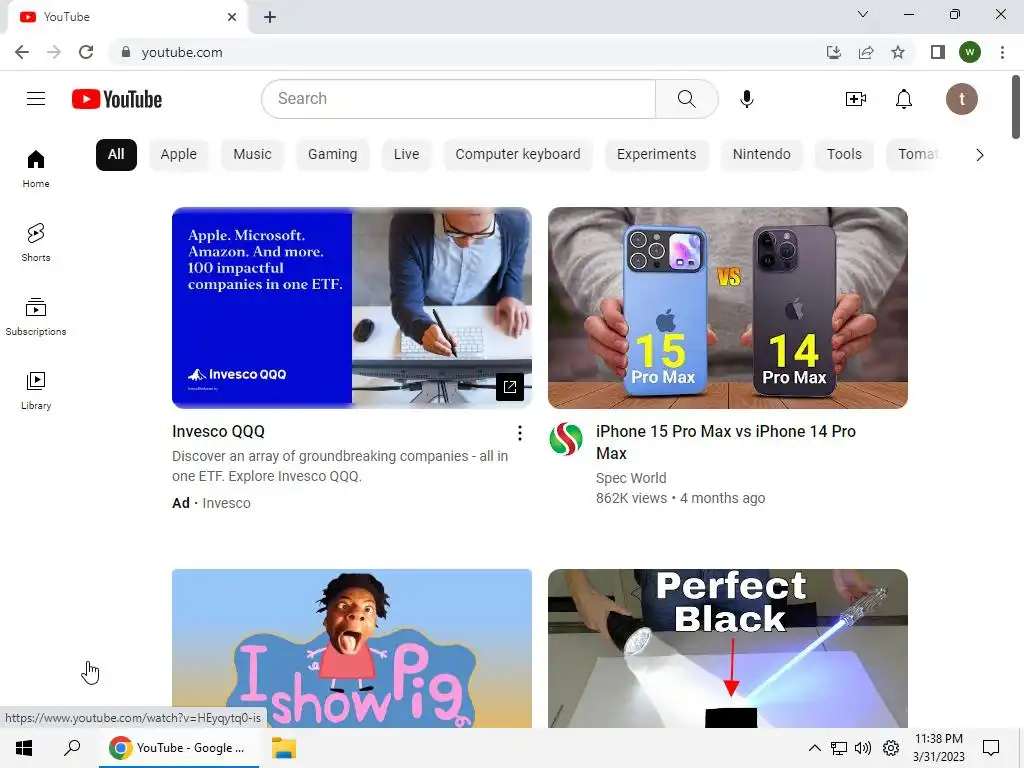Click in the YouTube search field

(458, 99)
